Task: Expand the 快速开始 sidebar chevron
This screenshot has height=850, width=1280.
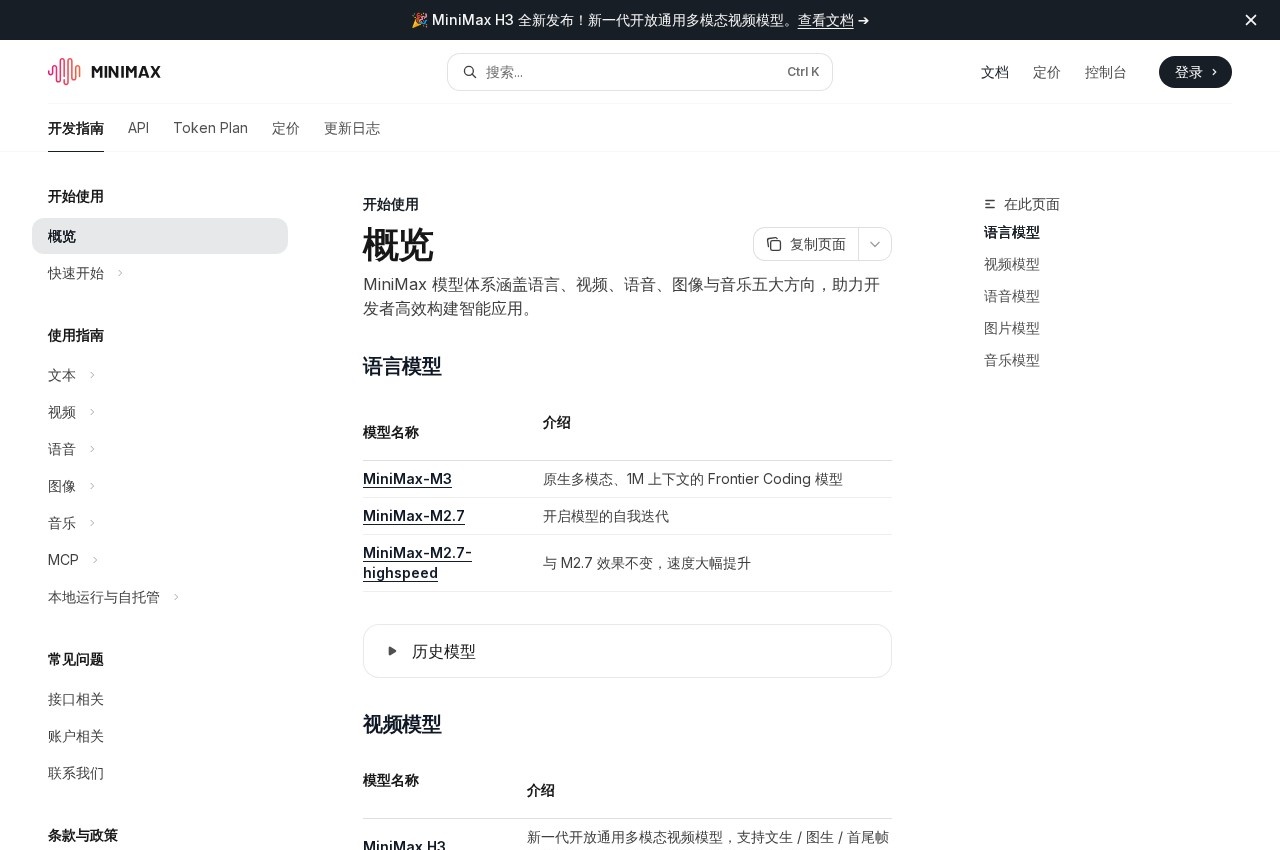Action: pyautogui.click(x=120, y=273)
